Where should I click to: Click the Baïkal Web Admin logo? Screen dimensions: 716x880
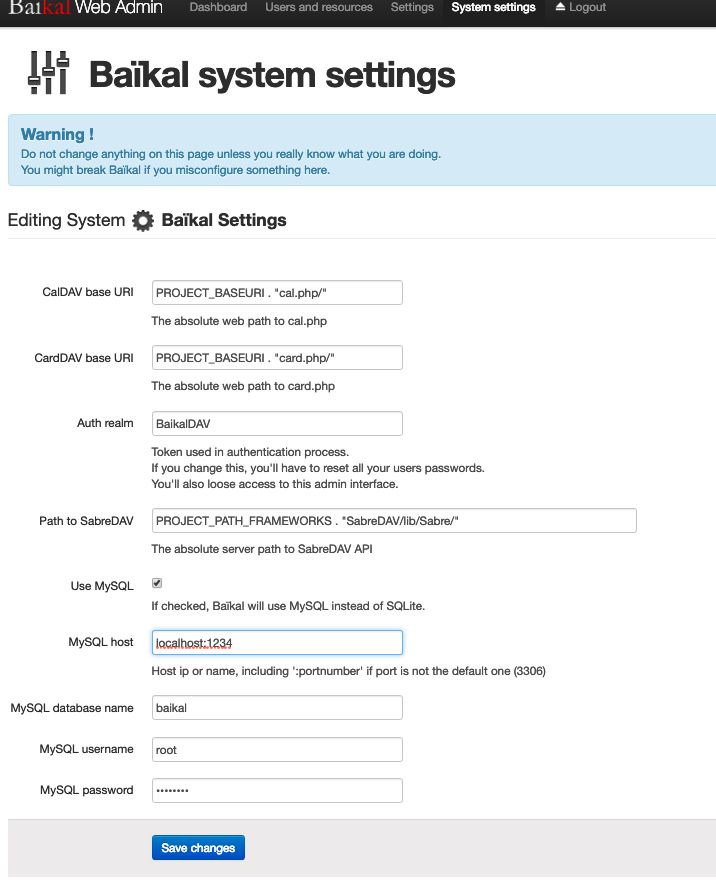[x=89, y=7]
